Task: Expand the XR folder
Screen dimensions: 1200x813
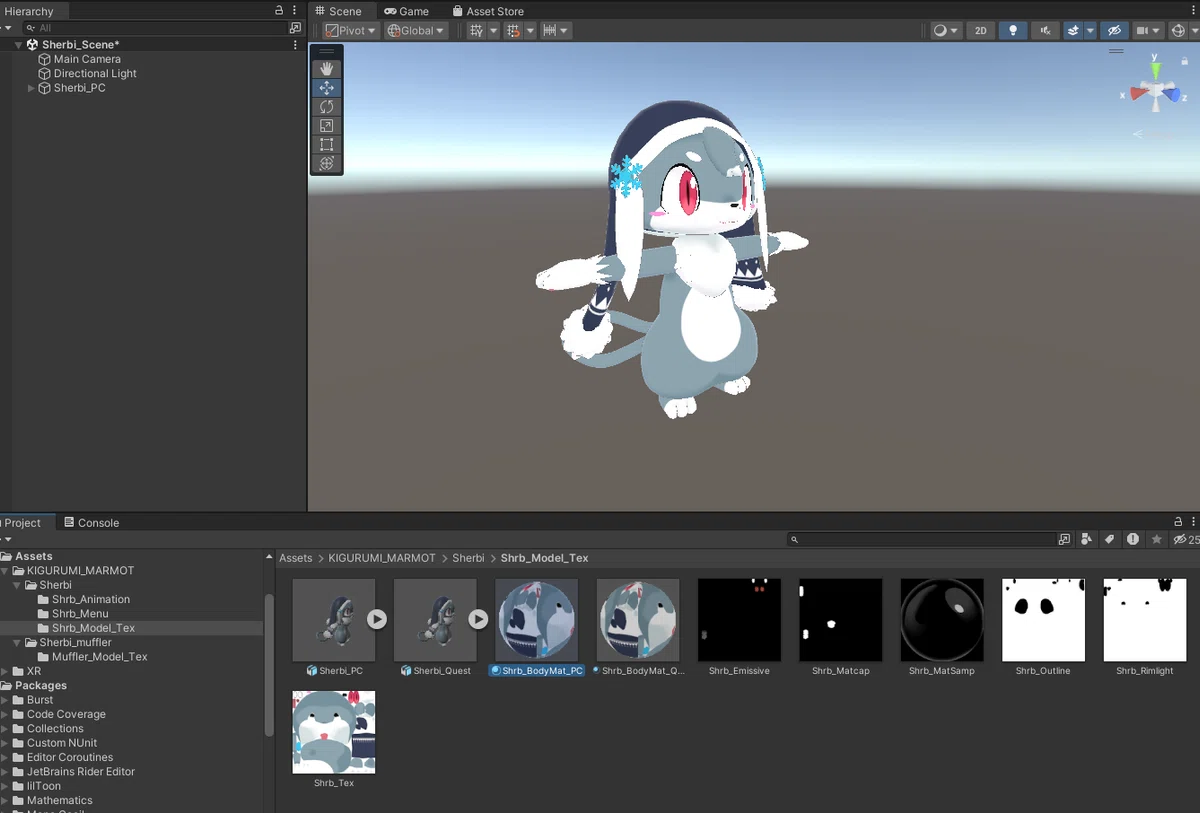Action: point(6,671)
